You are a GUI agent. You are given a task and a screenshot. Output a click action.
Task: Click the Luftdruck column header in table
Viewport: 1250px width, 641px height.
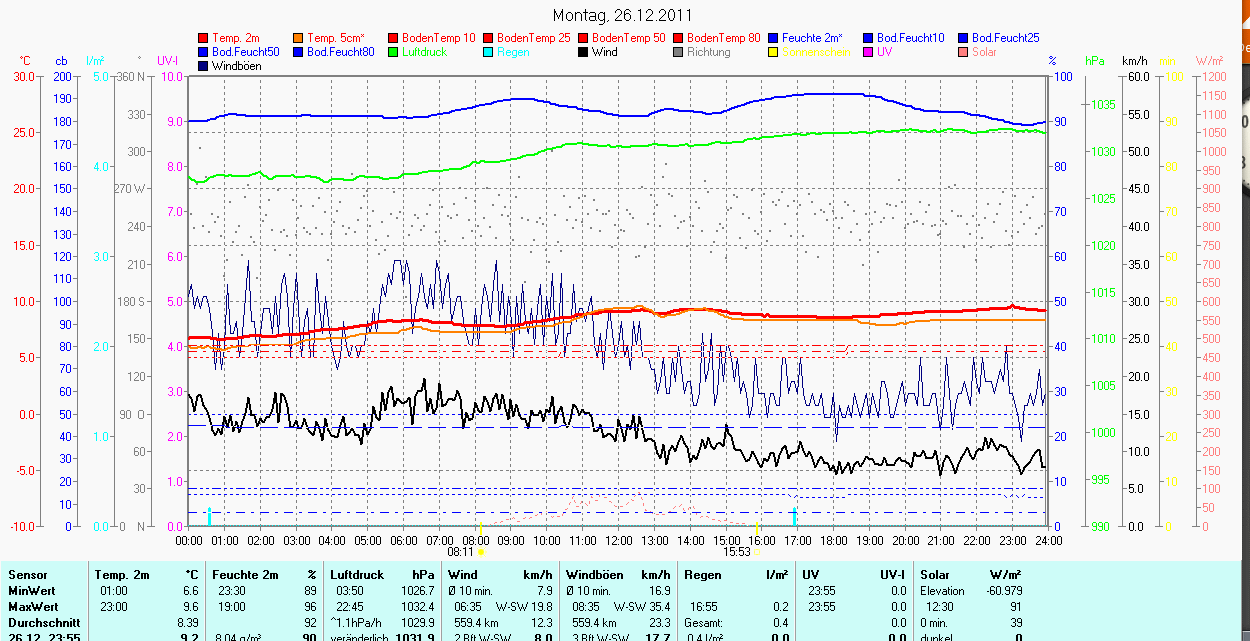pyautogui.click(x=357, y=575)
